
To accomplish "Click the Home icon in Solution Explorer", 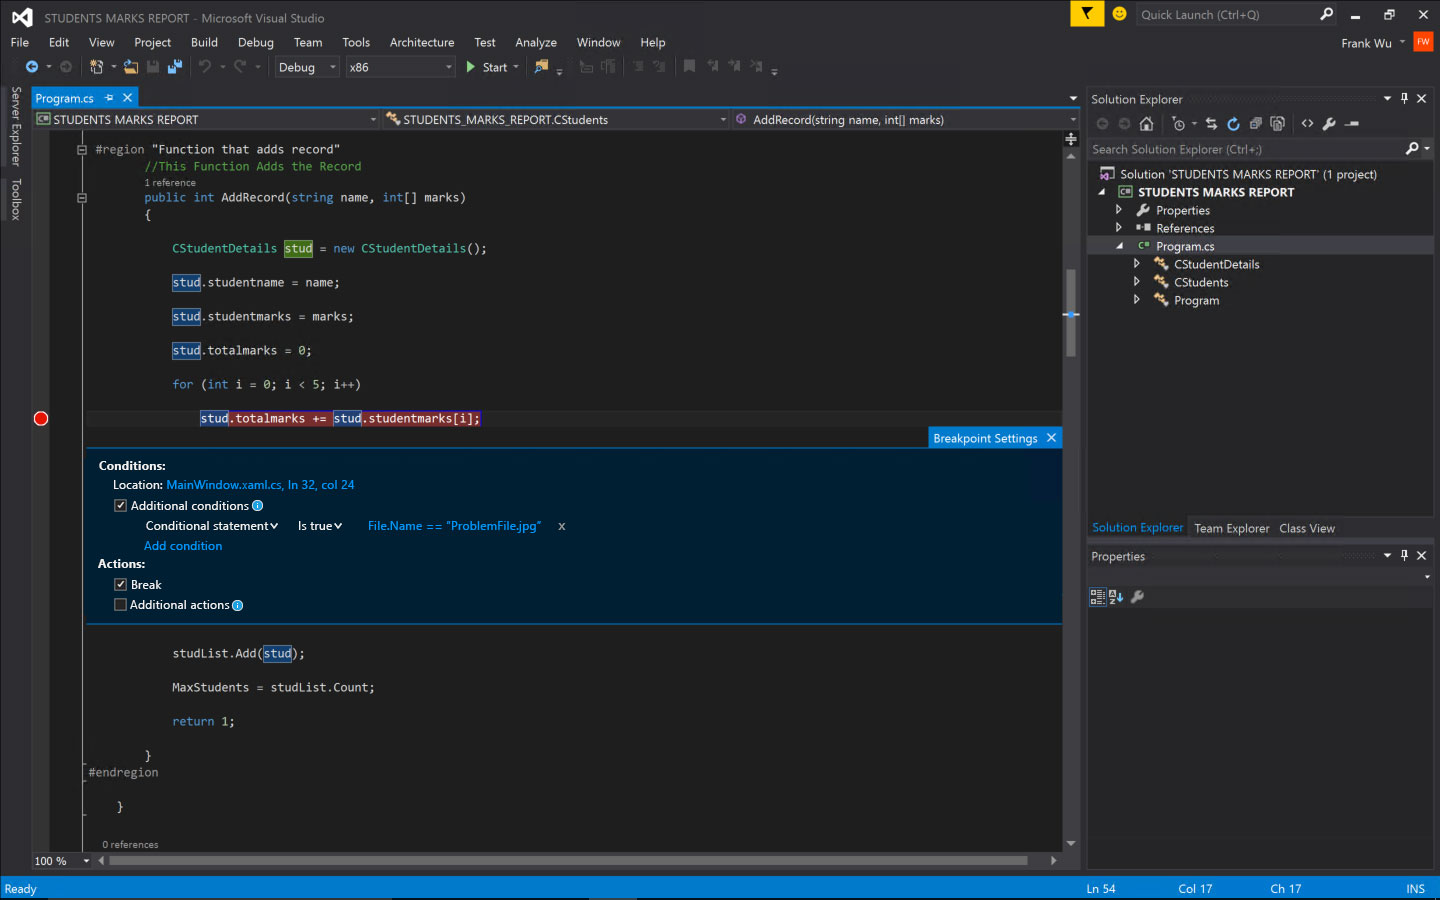I will 1146,123.
